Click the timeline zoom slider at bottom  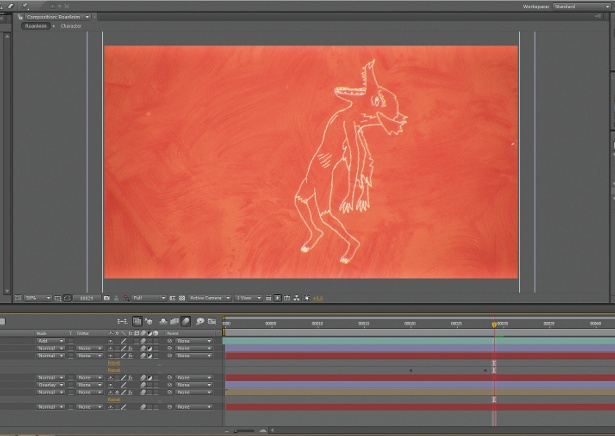click(x=246, y=431)
